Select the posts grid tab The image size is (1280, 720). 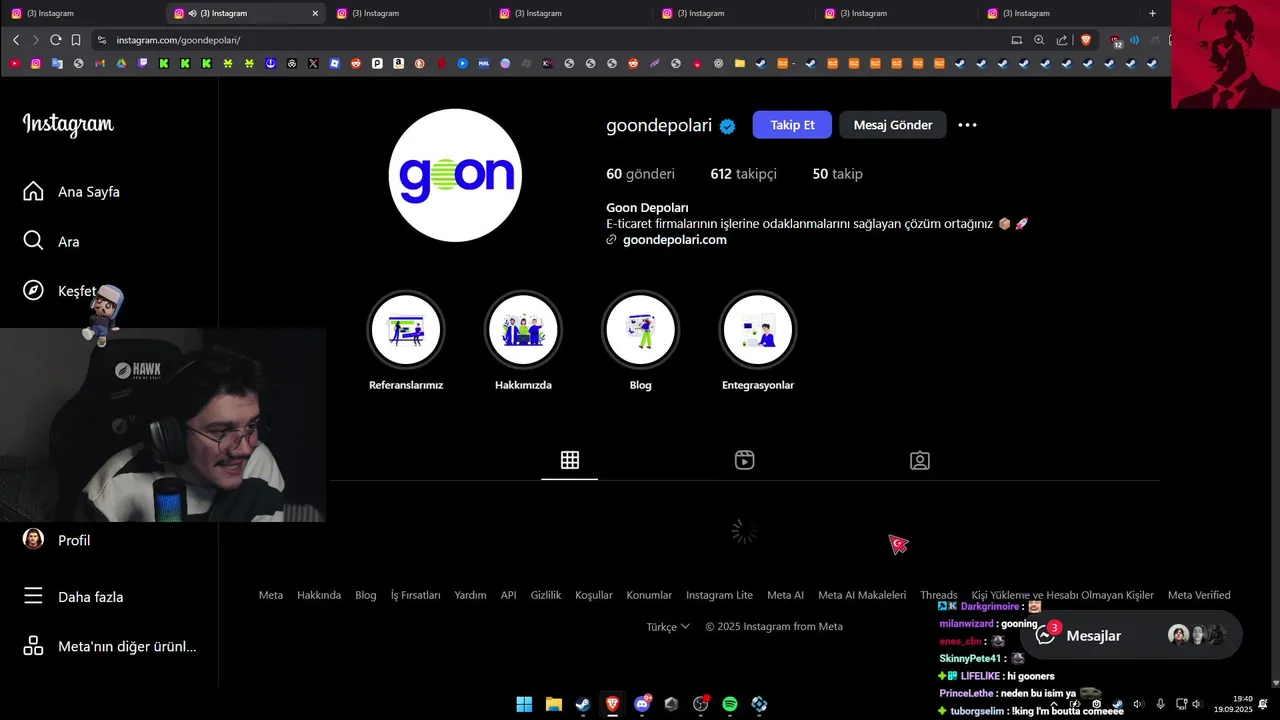(x=570, y=460)
